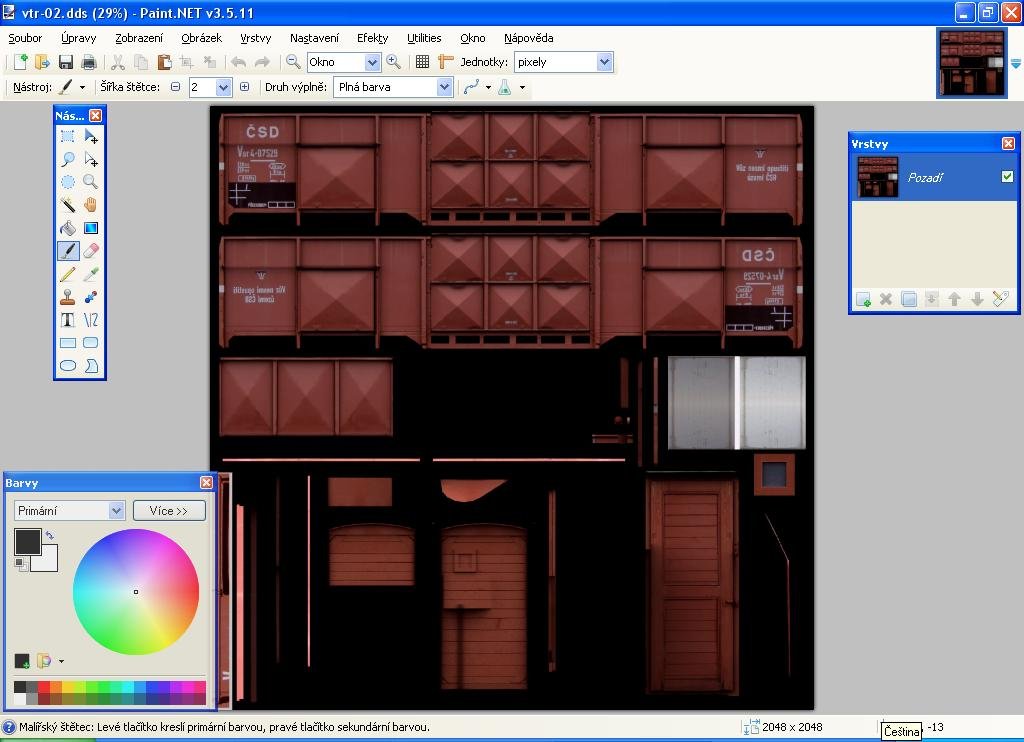This screenshot has width=1024, height=742.
Task: Toggle the rulers display
Action: pyautogui.click(x=445, y=62)
